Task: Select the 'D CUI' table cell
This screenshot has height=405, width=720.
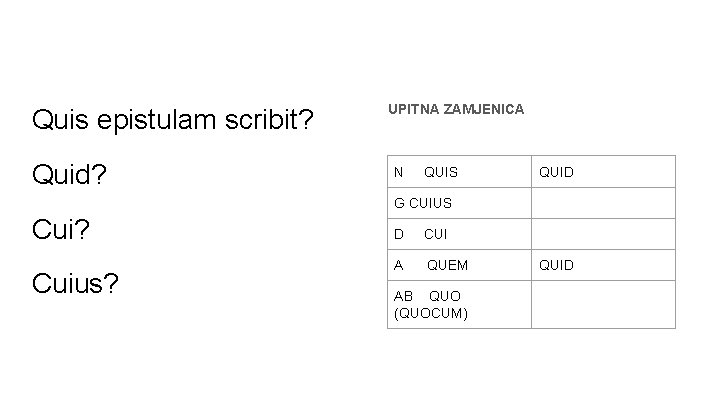Action: click(458, 234)
